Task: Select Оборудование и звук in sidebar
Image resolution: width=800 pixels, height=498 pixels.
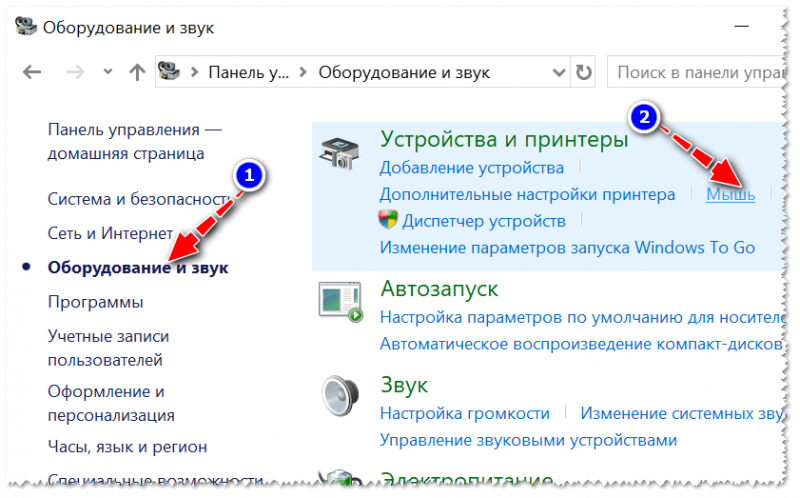Action: pos(138,267)
